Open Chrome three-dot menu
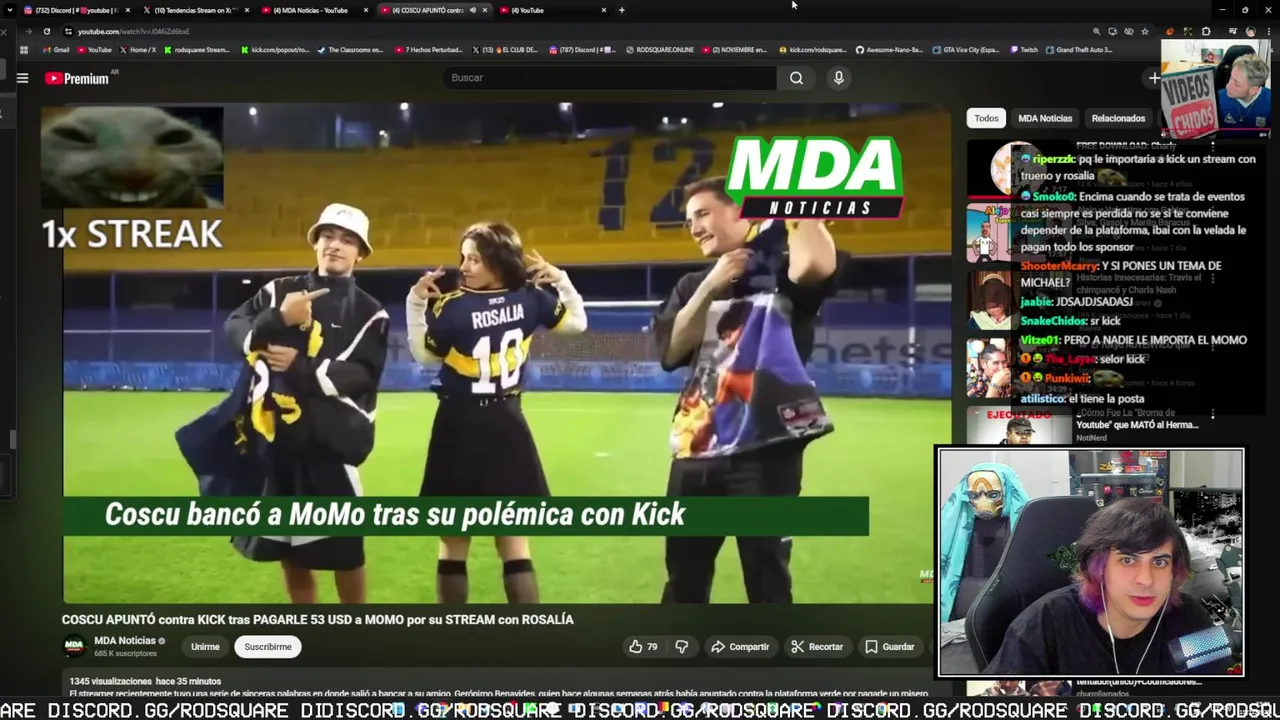Viewport: 1280px width, 720px height. (1267, 31)
